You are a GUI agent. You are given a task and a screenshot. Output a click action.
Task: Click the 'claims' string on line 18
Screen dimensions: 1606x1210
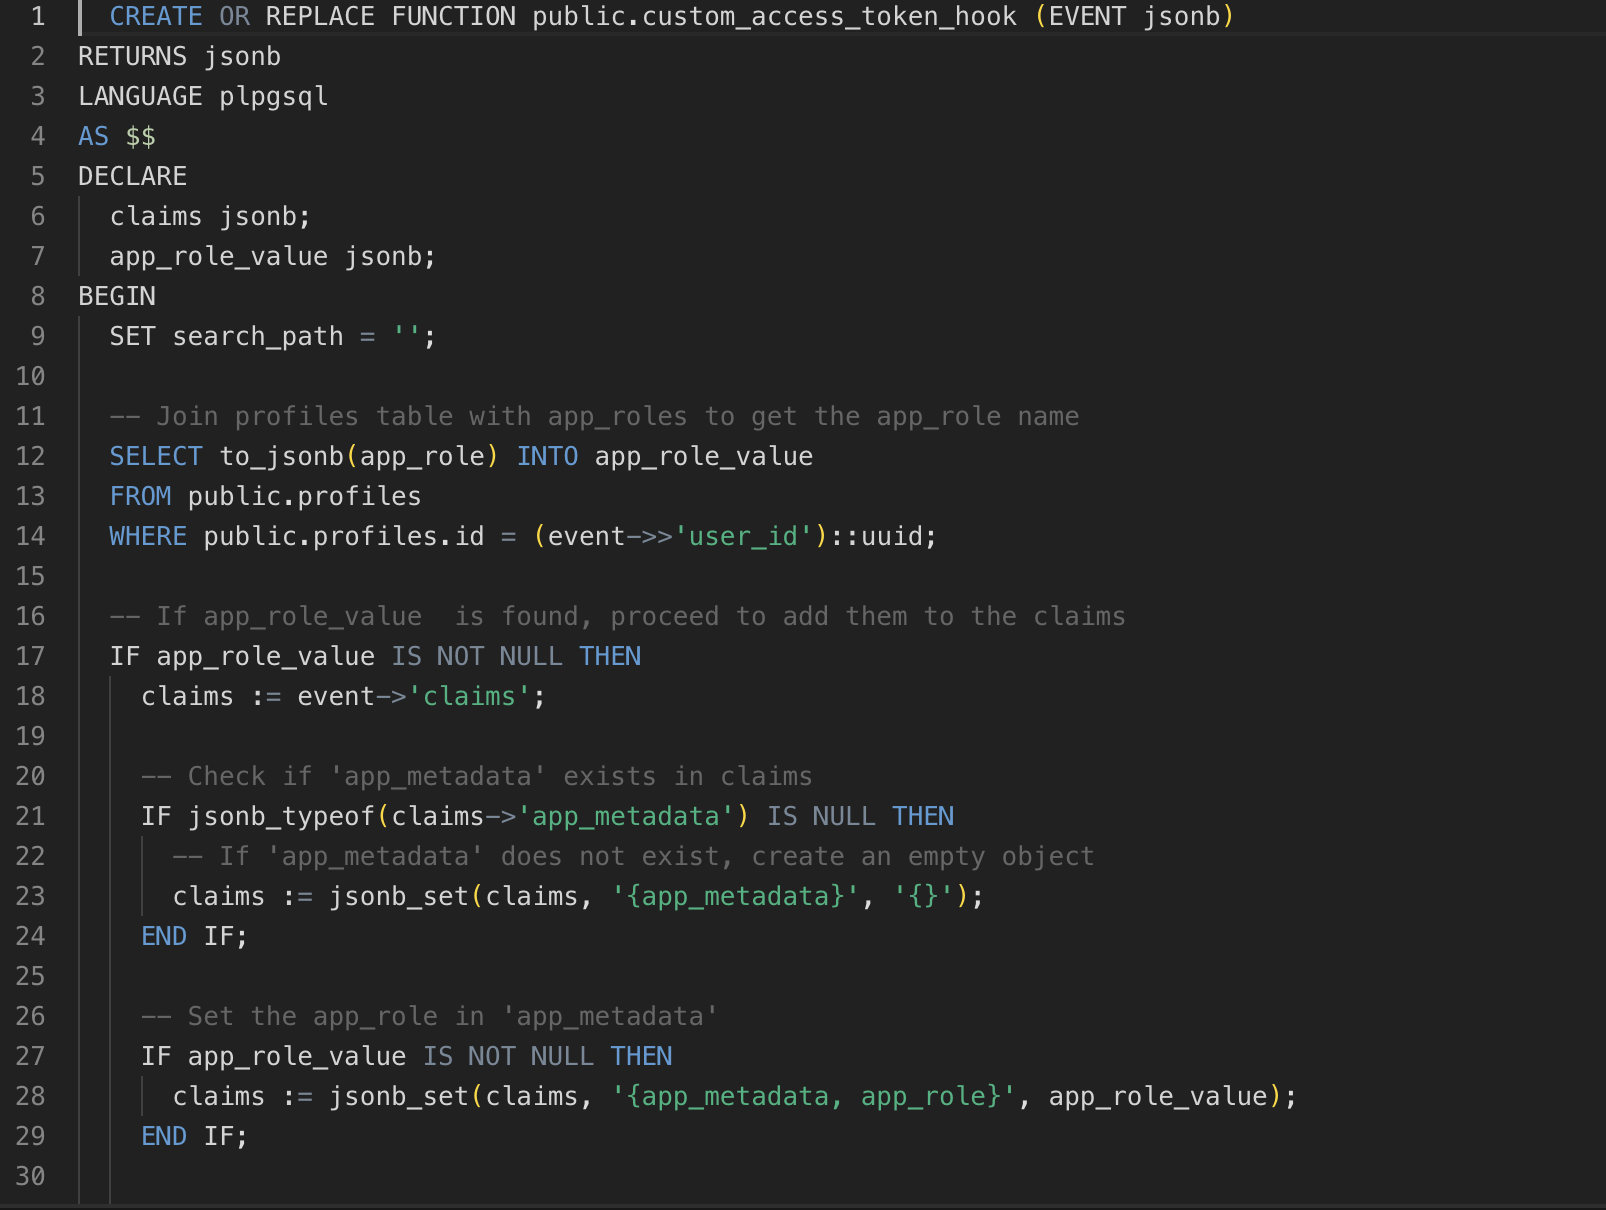(470, 696)
